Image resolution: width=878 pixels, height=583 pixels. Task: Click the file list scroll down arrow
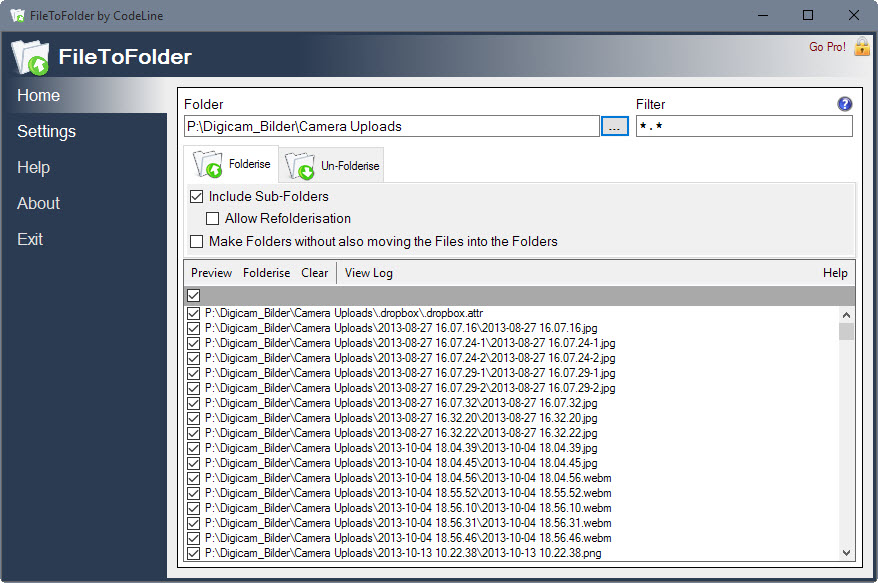coord(846,553)
